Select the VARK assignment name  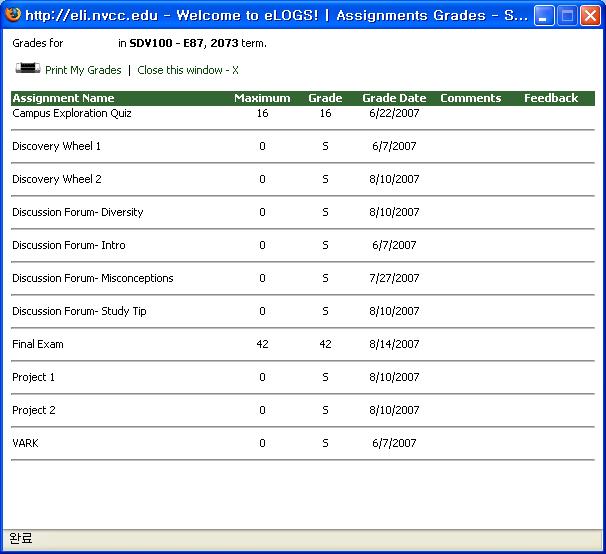pos(26,443)
